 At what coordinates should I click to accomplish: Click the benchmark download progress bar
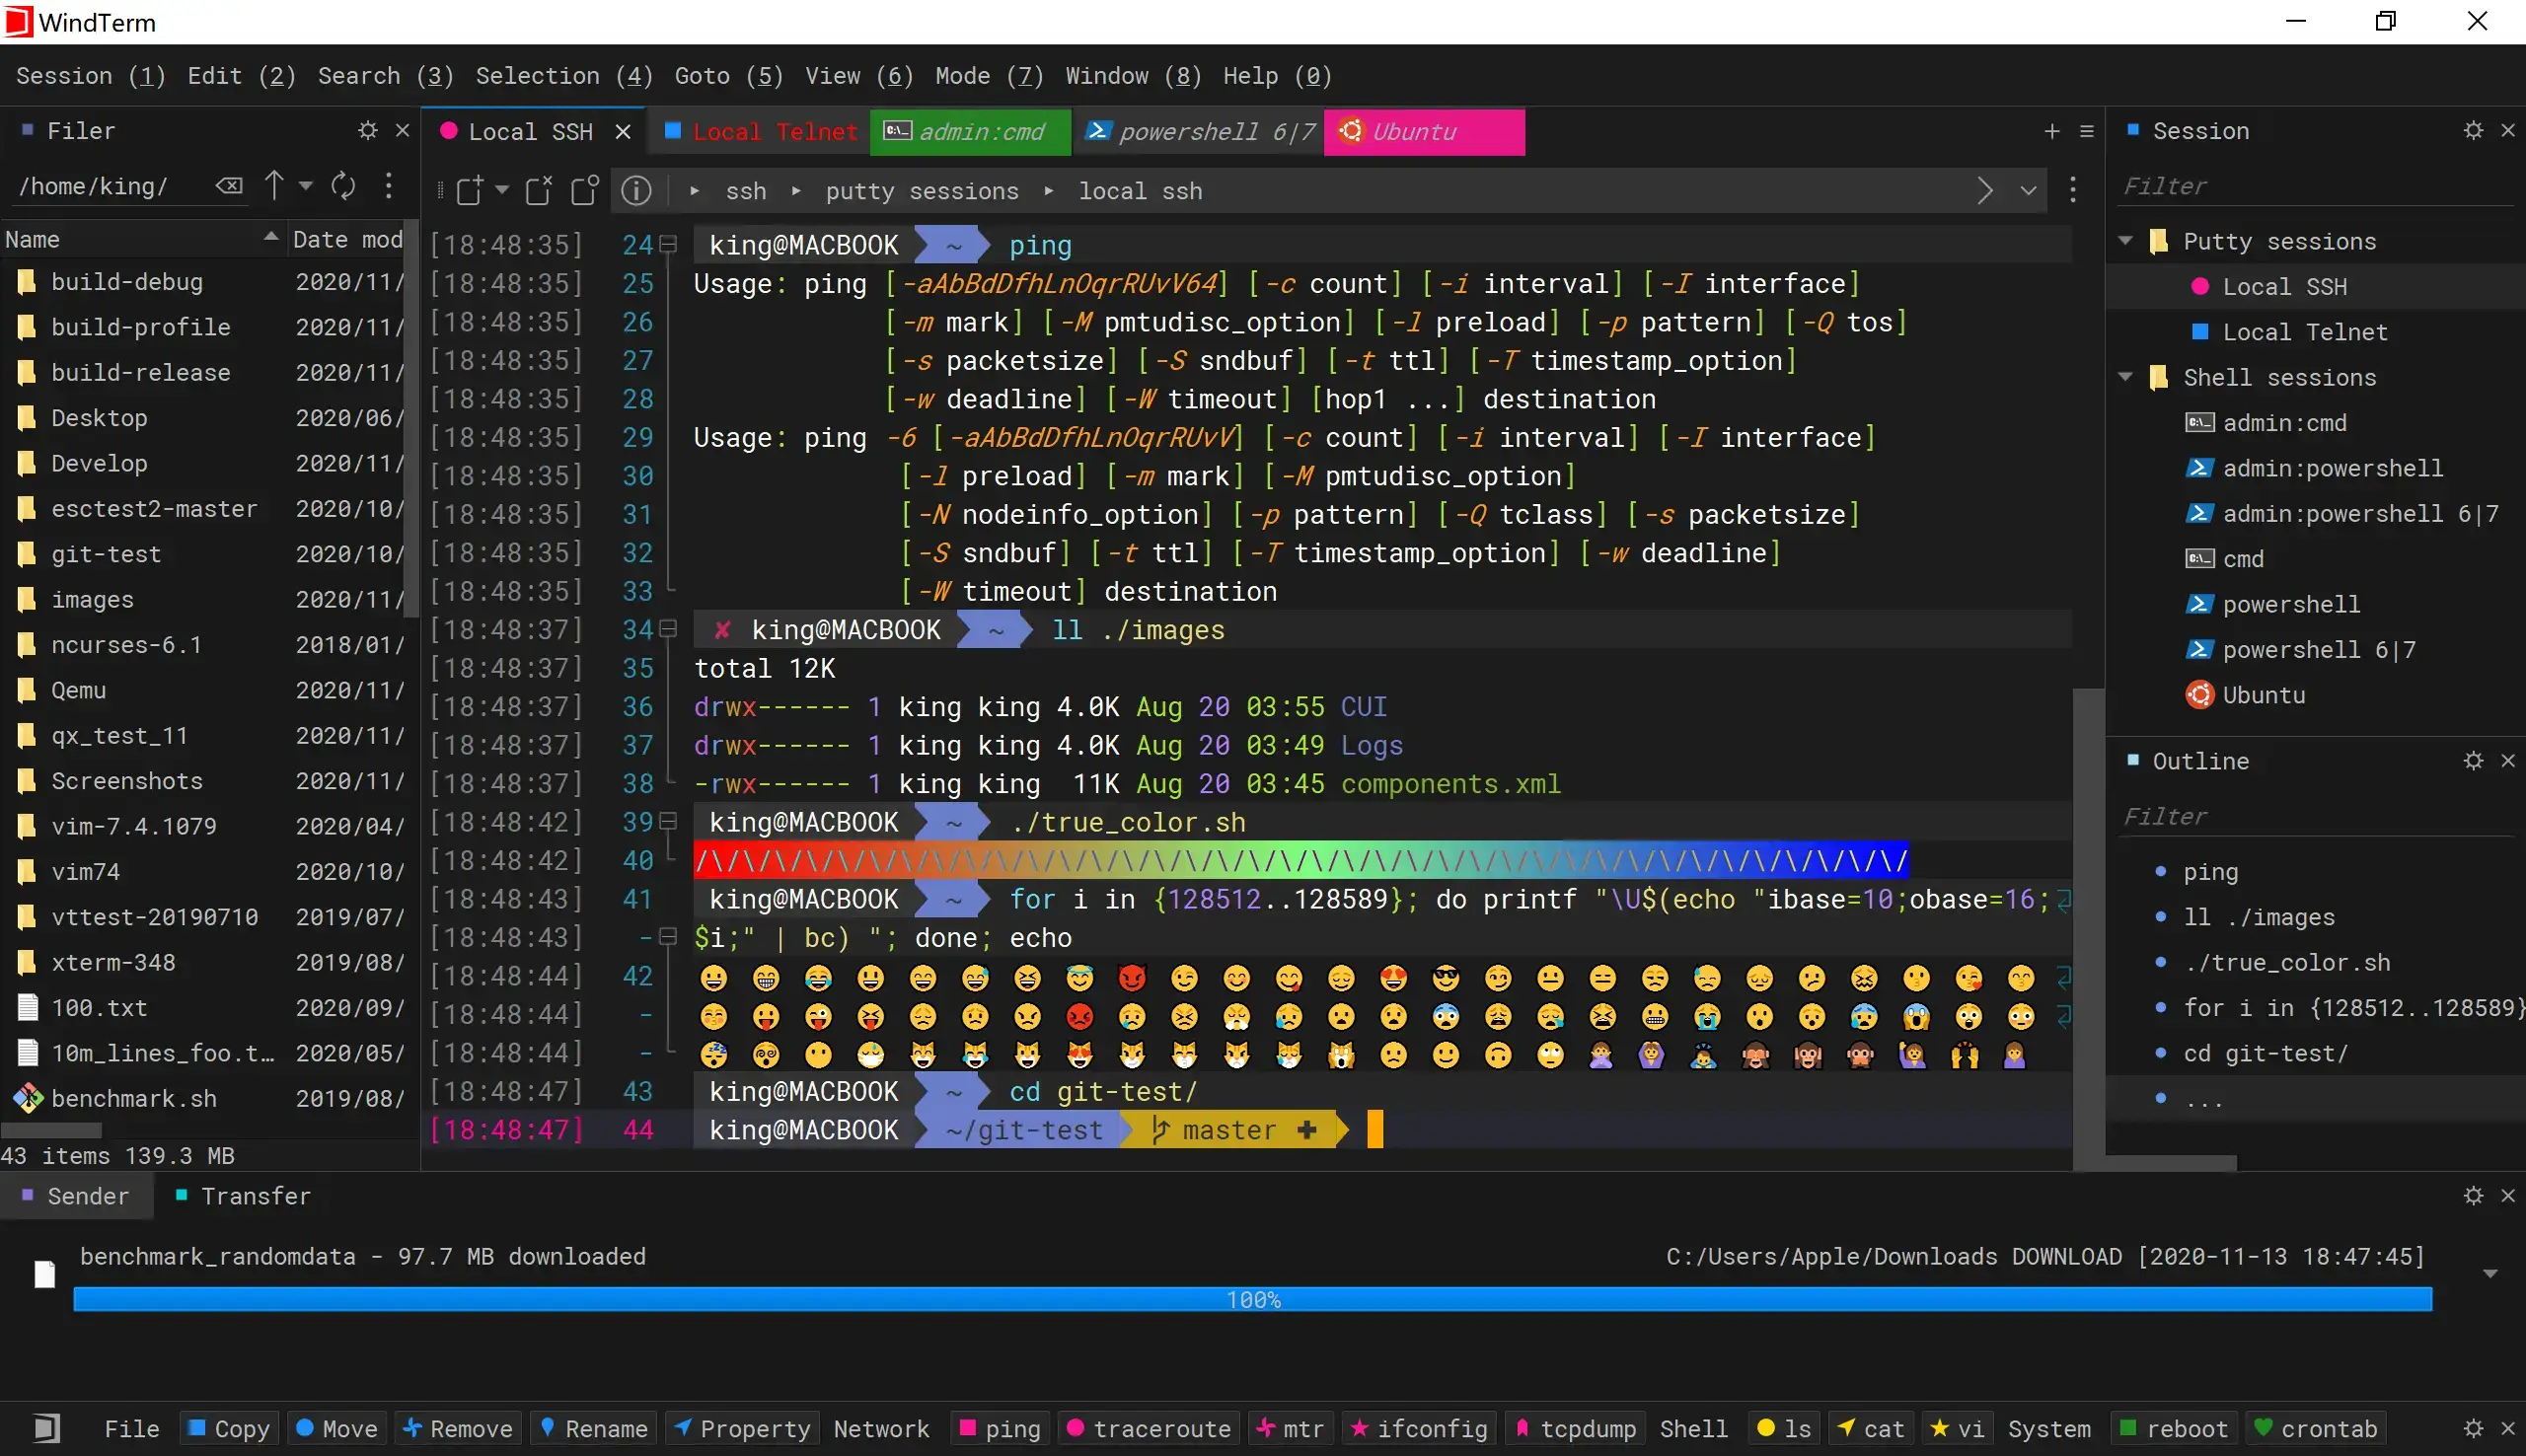(x=1252, y=1299)
